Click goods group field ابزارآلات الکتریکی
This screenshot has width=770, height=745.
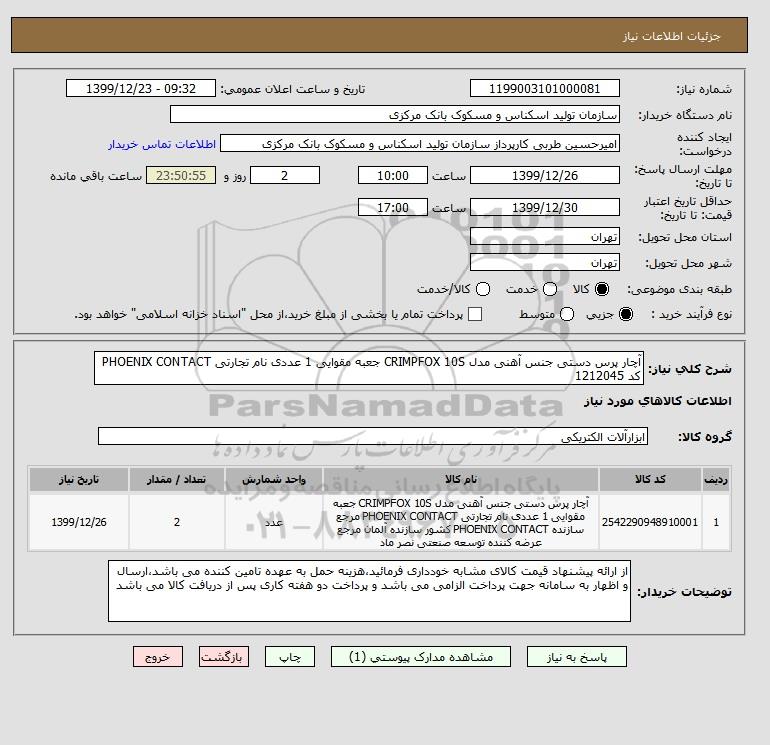373,436
